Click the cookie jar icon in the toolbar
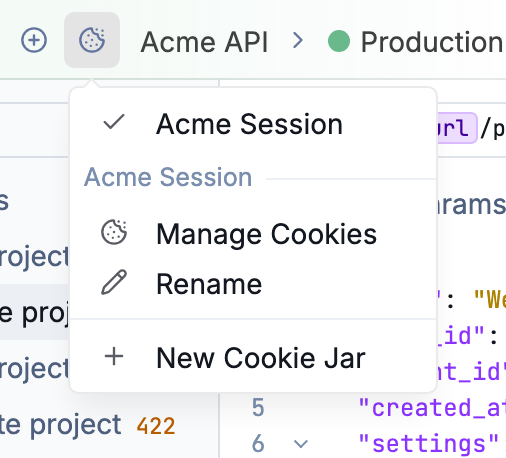Viewport: 506px width, 458px height. (x=92, y=40)
